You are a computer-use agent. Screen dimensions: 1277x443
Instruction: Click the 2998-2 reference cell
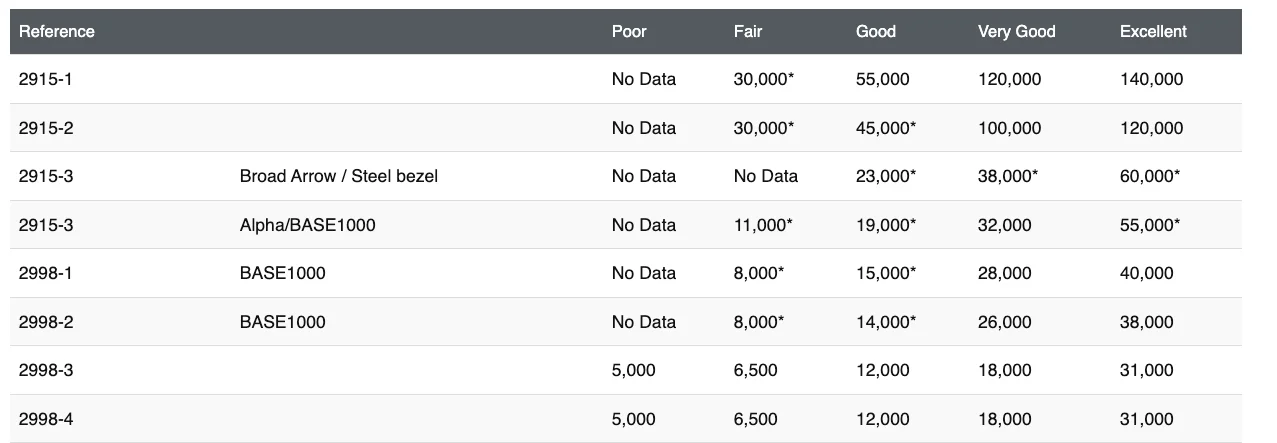tap(46, 322)
